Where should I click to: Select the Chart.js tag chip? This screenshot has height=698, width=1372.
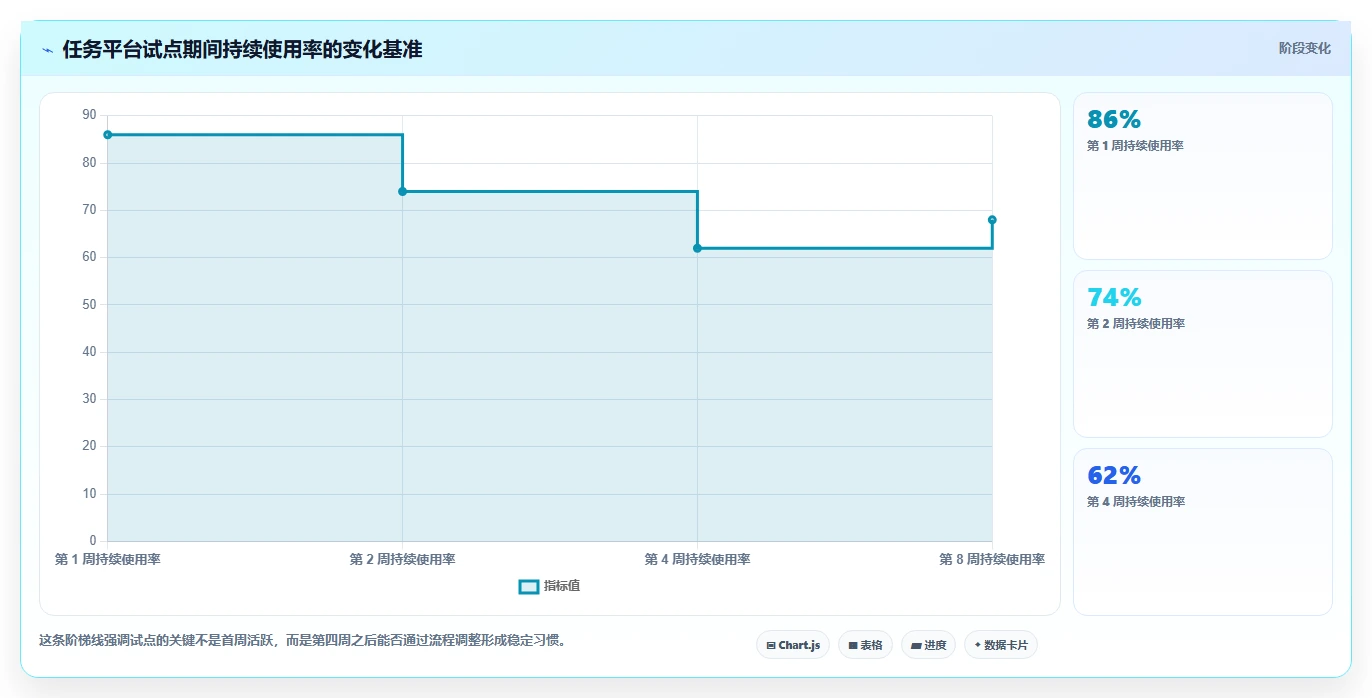coord(793,645)
